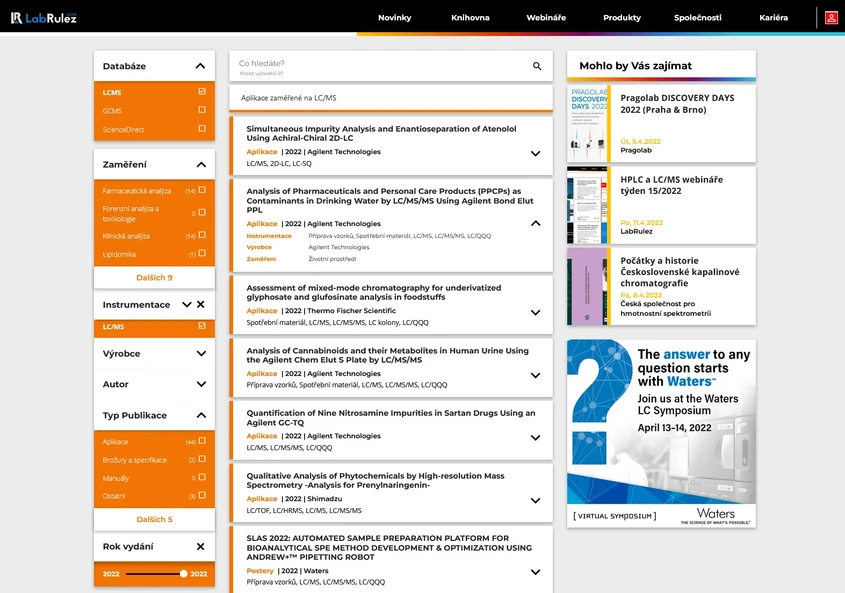Click the LabRulez logo
The width and height of the screenshot is (845, 593).
[44, 18]
